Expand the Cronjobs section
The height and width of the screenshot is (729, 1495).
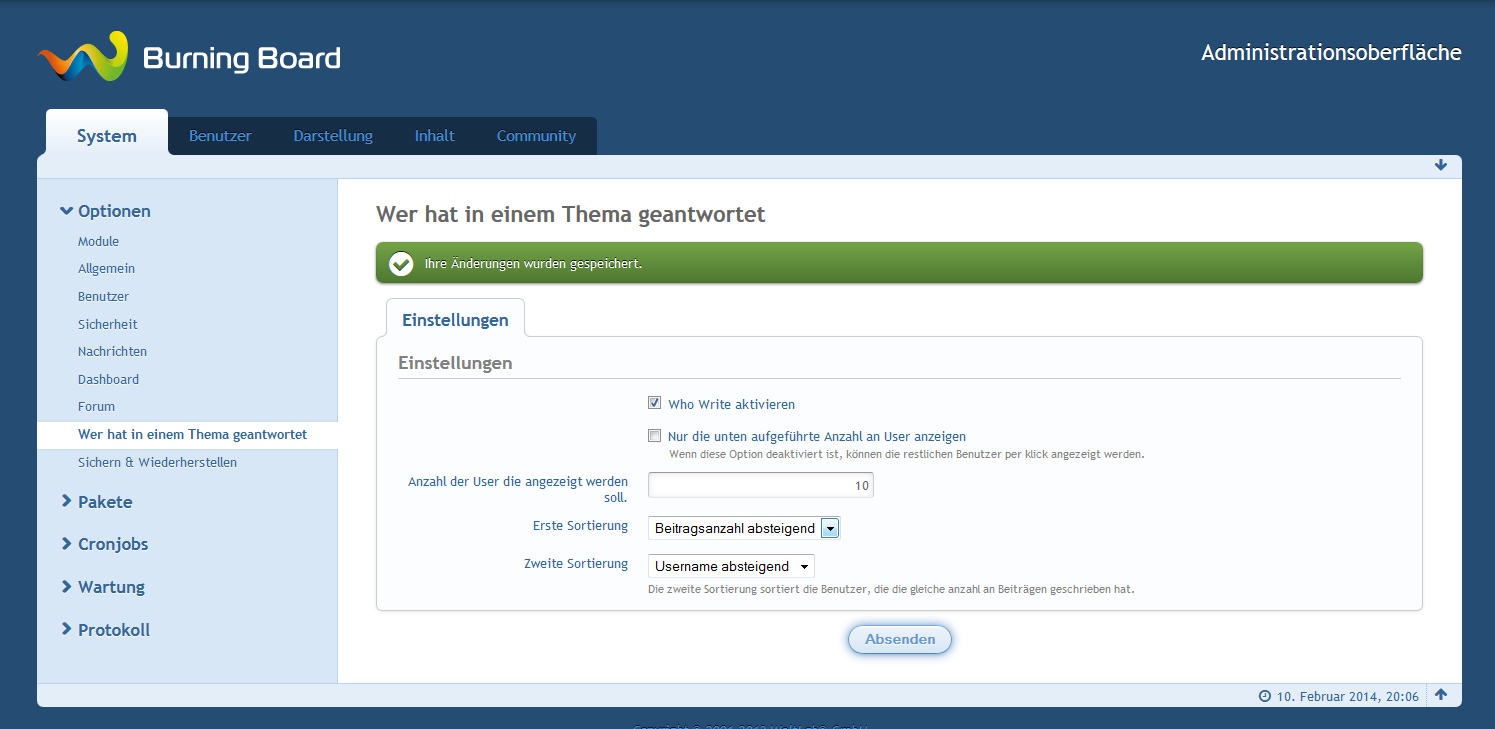tap(104, 544)
